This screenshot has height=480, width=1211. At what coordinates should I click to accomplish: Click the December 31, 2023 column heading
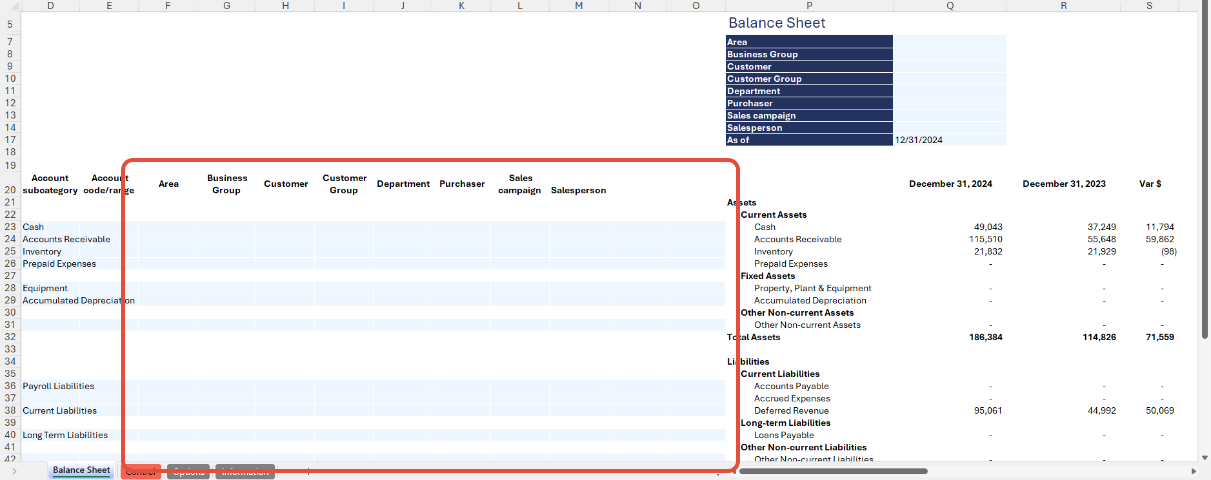coord(1064,184)
